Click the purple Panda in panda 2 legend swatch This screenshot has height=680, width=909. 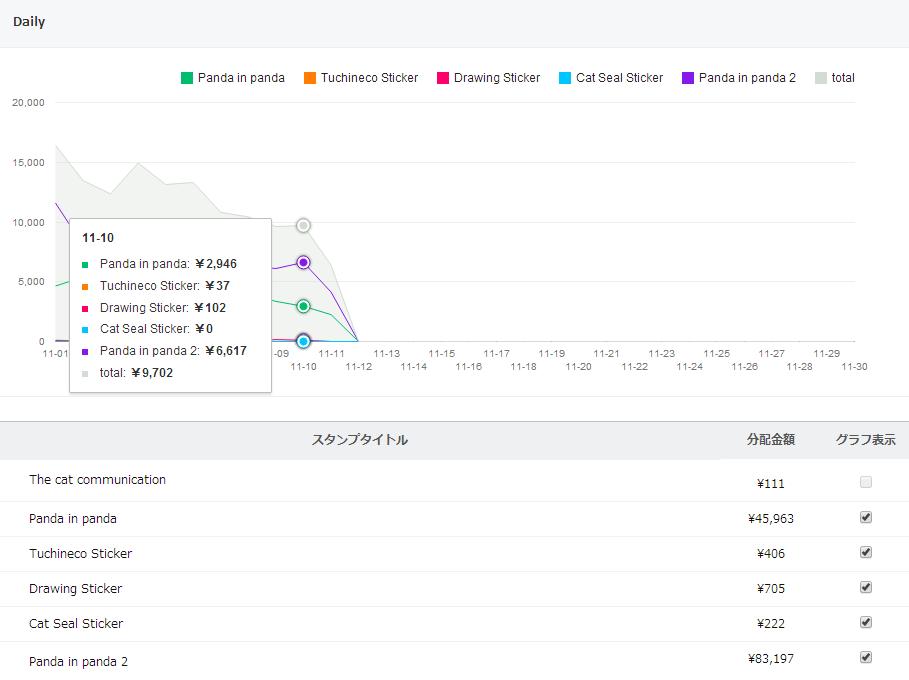coord(688,78)
